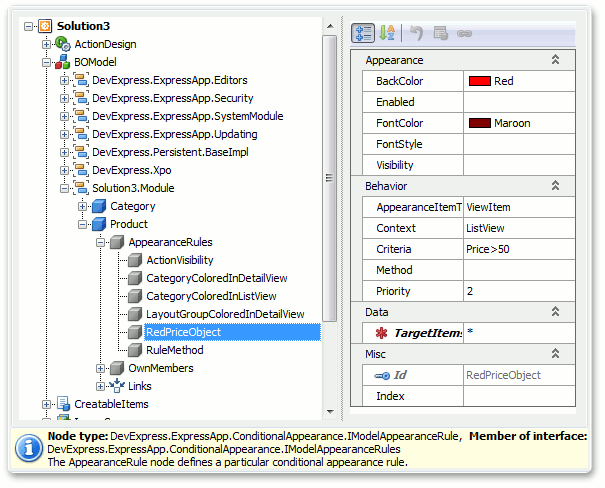Viewport: 605px width, 488px height.
Task: Click the Context value ListView
Action: click(519, 228)
